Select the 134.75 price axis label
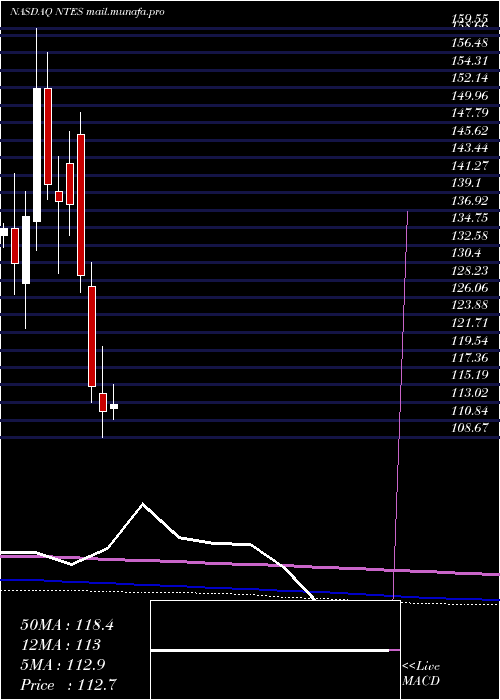The image size is (500, 700). (470, 218)
